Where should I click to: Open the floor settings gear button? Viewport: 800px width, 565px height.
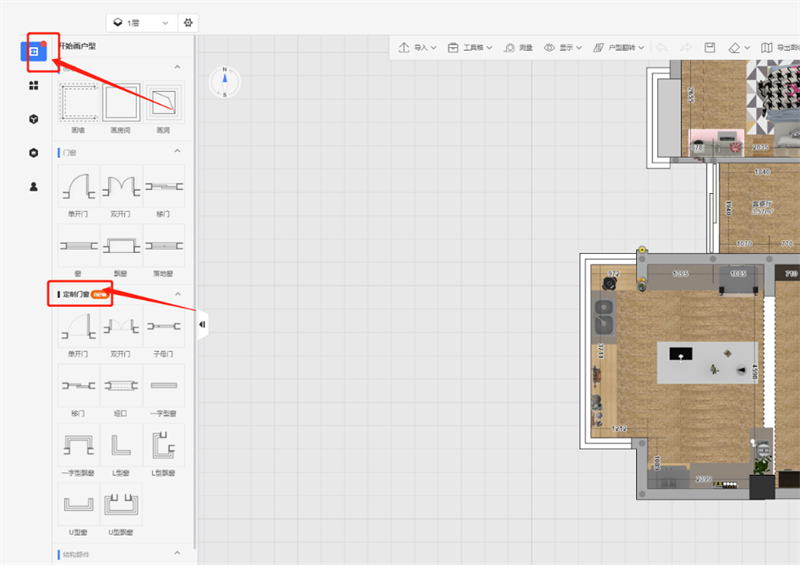[x=188, y=22]
